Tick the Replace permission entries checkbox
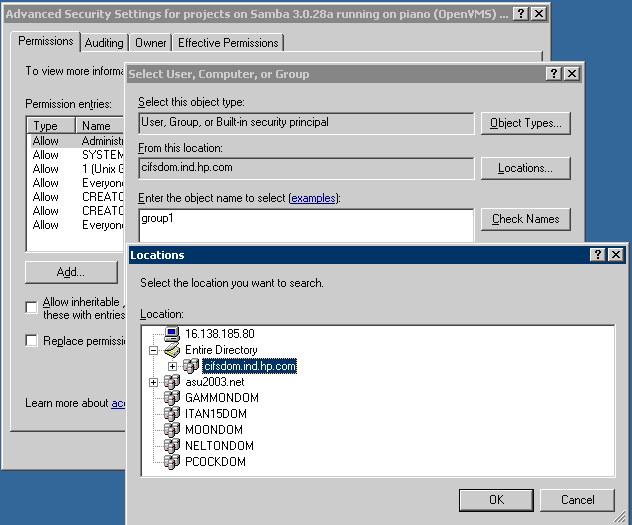632x525 pixels. pyautogui.click(x=32, y=341)
